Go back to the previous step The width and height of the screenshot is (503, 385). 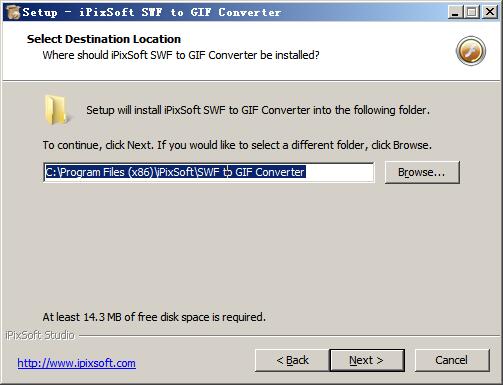(x=292, y=360)
